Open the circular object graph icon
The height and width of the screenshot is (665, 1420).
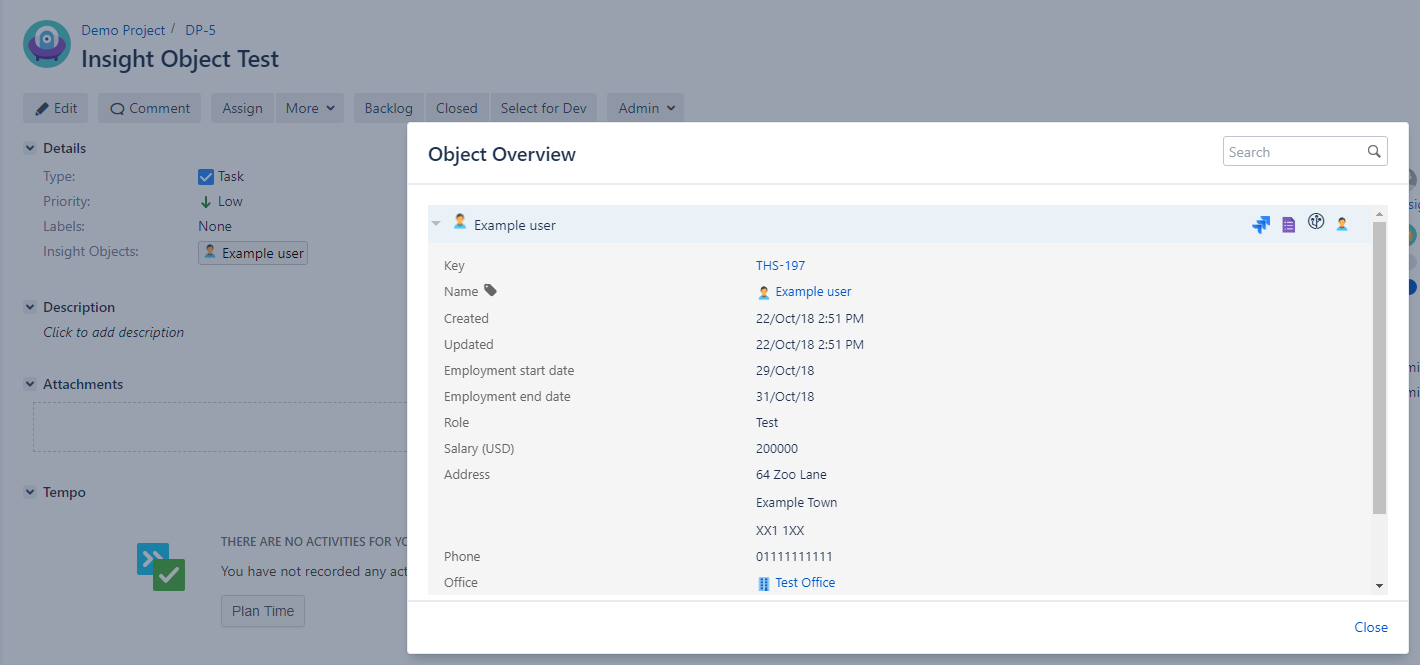pyautogui.click(x=1316, y=222)
